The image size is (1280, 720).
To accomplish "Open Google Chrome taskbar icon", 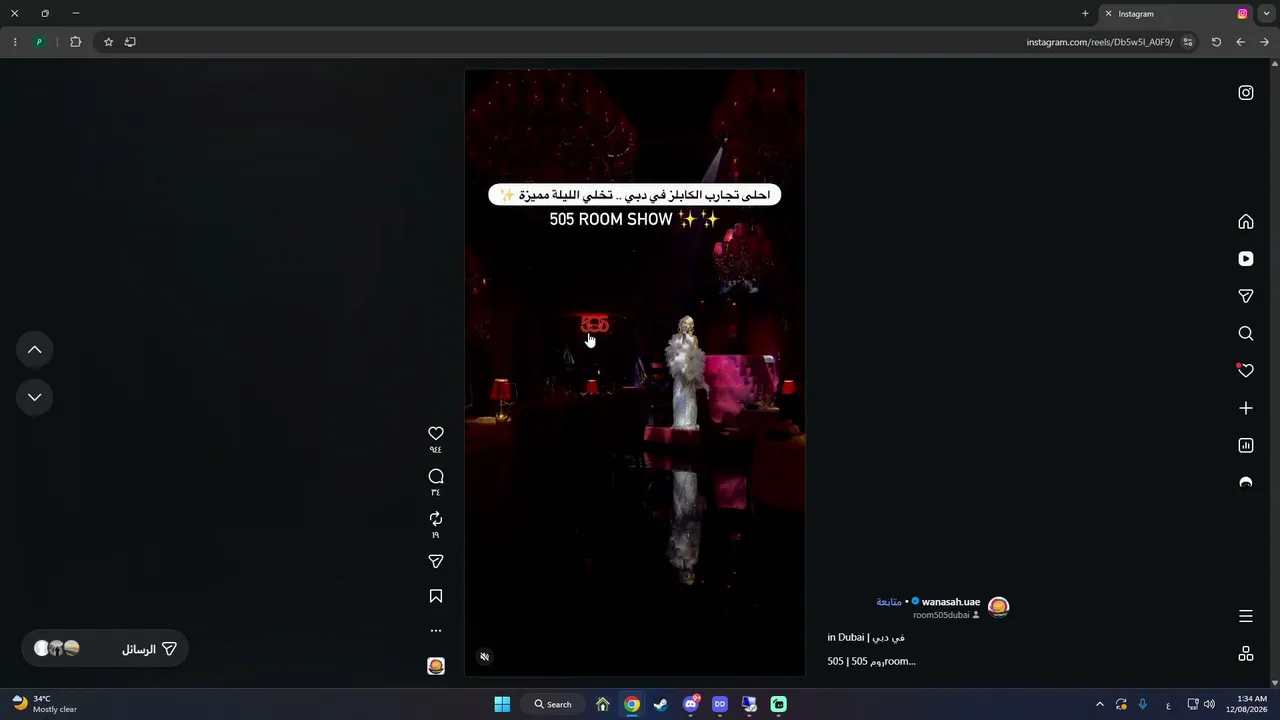I will 632,704.
